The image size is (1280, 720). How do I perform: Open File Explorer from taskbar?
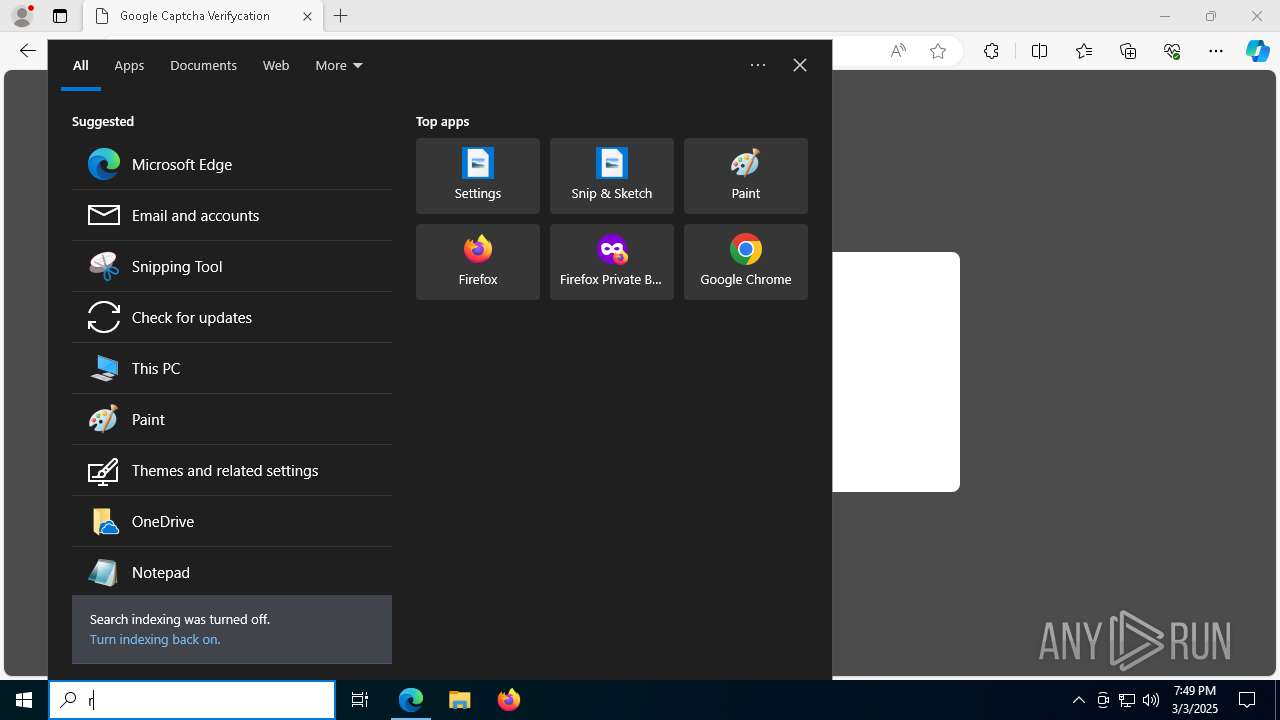pyautogui.click(x=460, y=700)
